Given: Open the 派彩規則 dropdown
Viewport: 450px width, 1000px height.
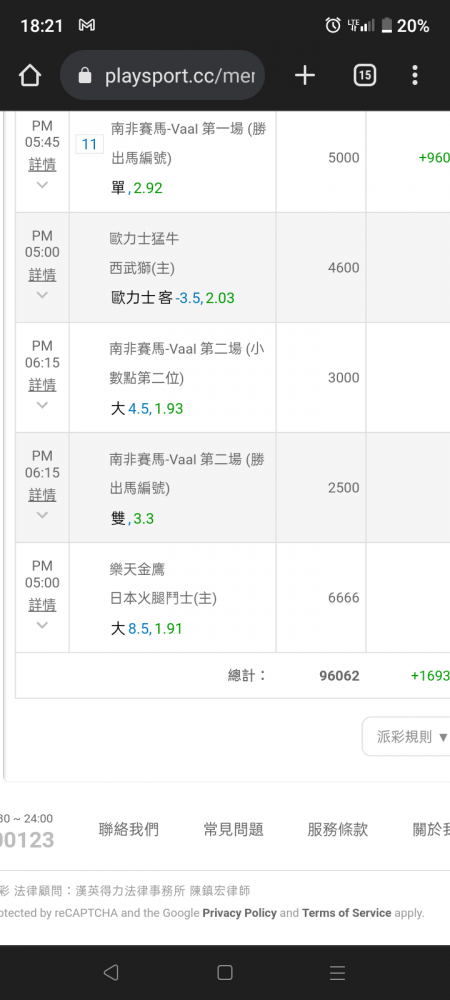Looking at the screenshot, I should (x=408, y=737).
